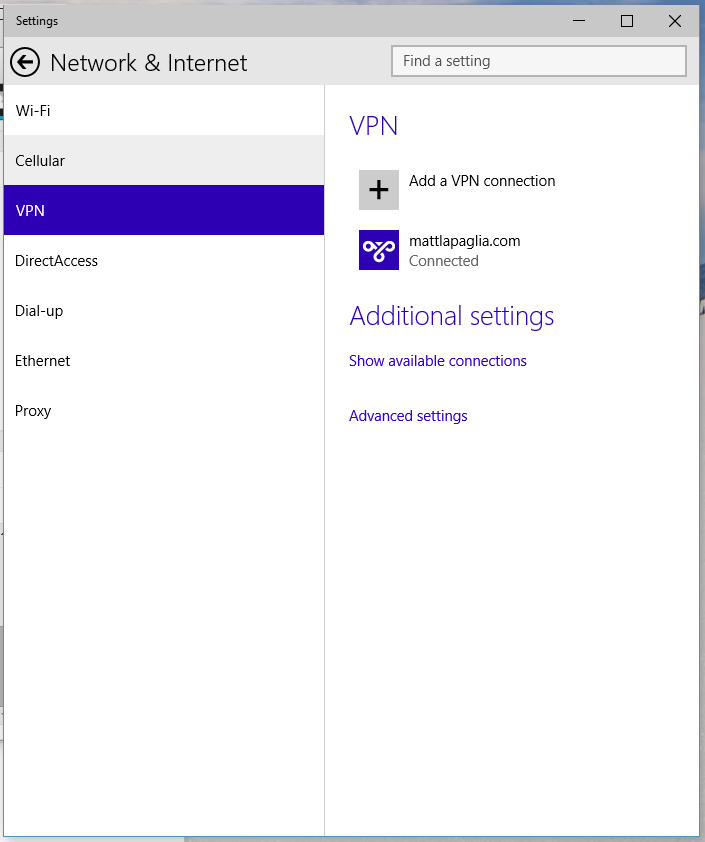Click the Connected status text
The image size is (705, 842).
(x=444, y=261)
